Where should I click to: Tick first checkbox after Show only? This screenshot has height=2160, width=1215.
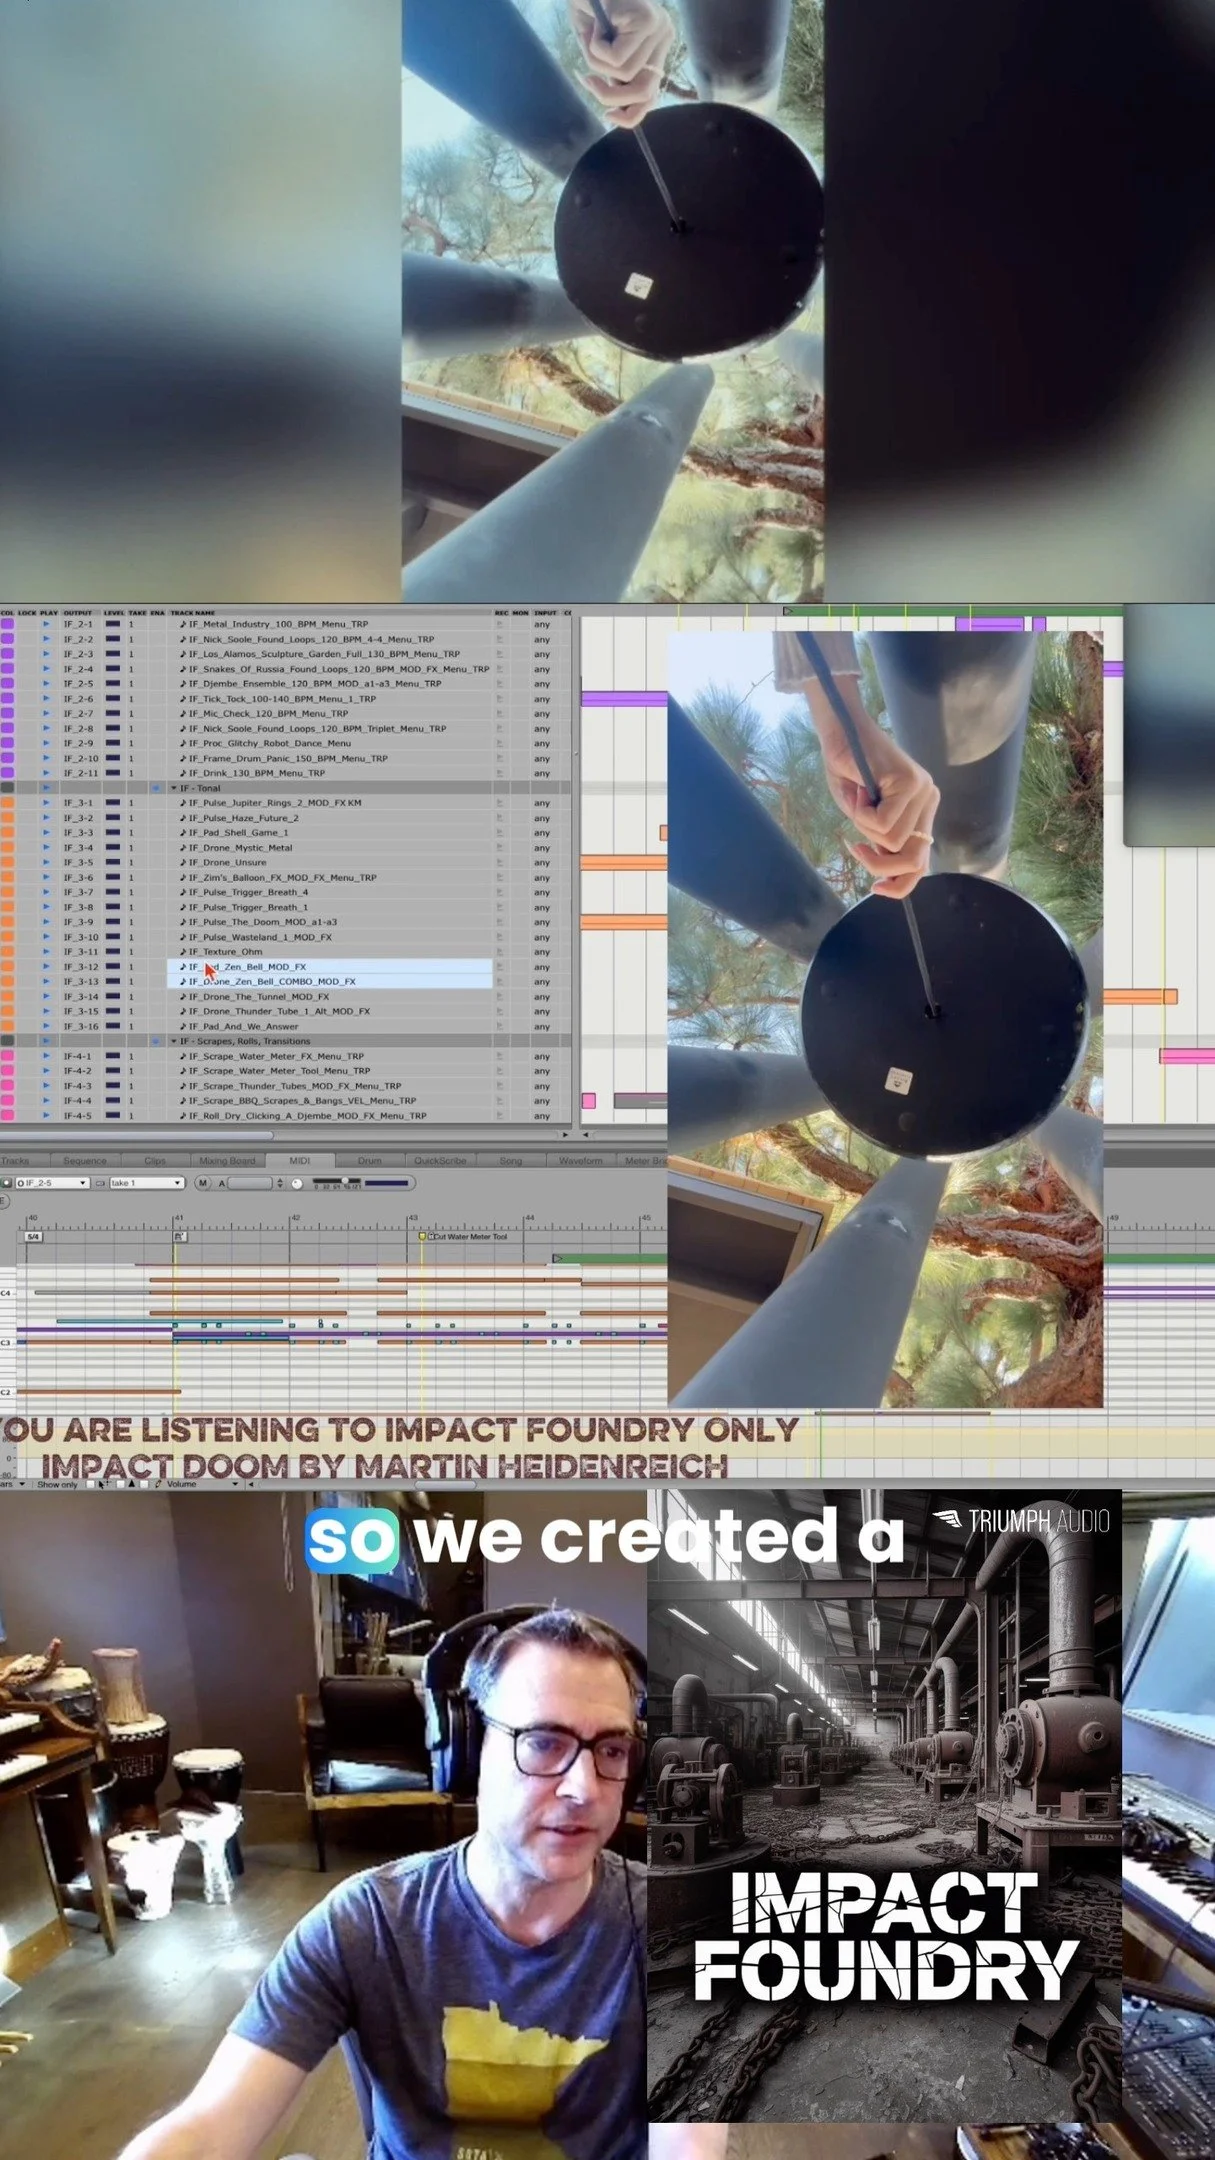pos(90,1485)
